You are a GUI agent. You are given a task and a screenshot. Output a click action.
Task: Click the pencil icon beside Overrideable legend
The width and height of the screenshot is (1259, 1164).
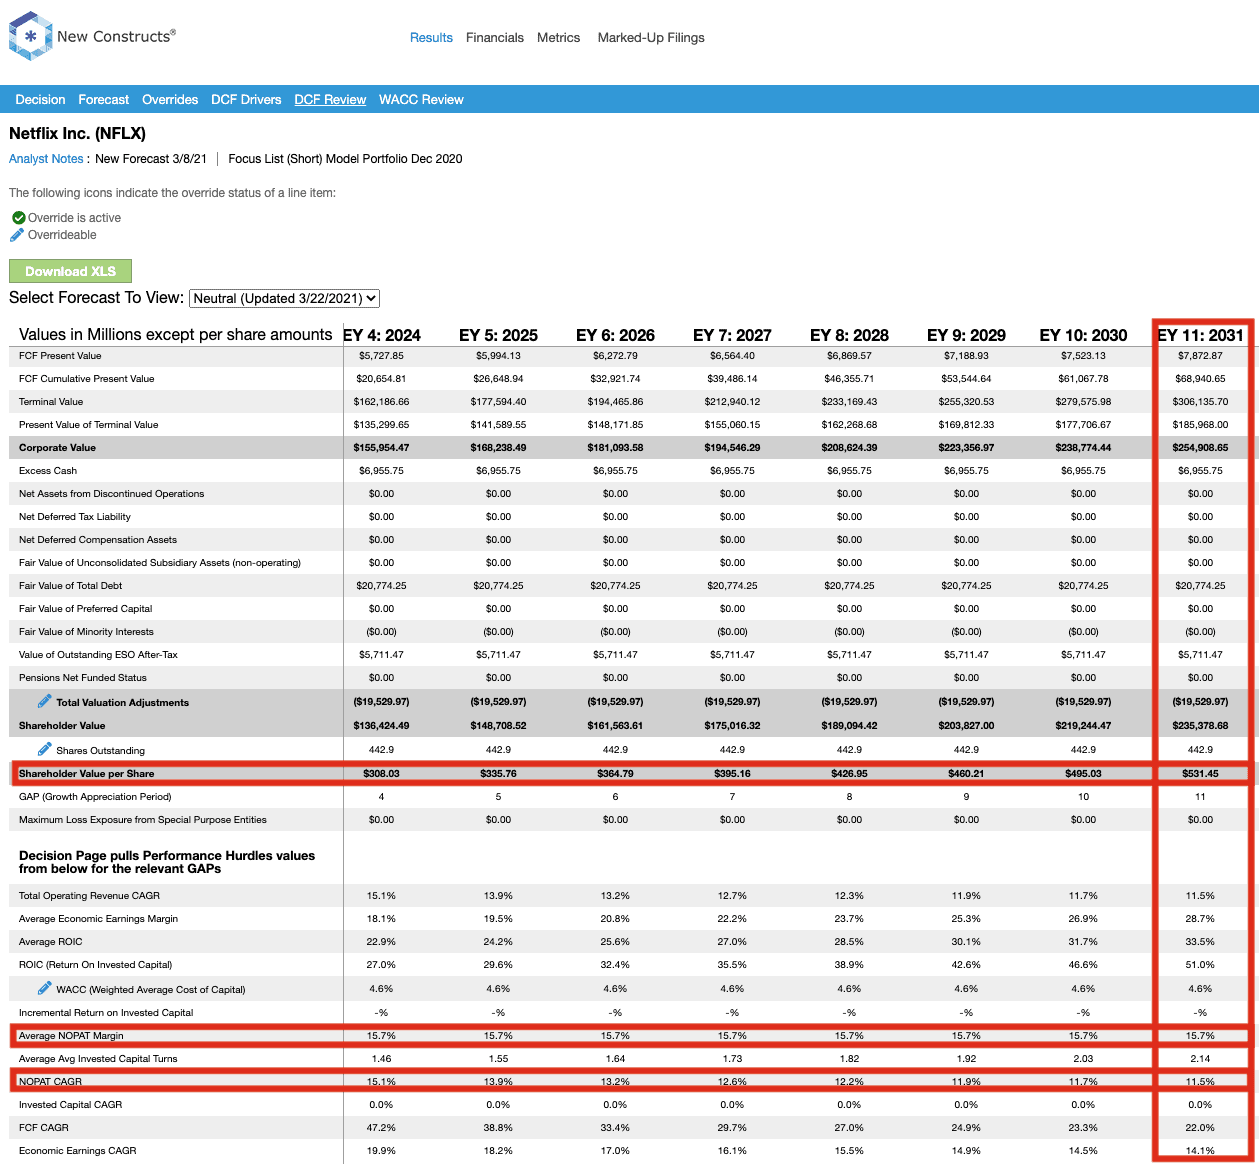coord(17,235)
